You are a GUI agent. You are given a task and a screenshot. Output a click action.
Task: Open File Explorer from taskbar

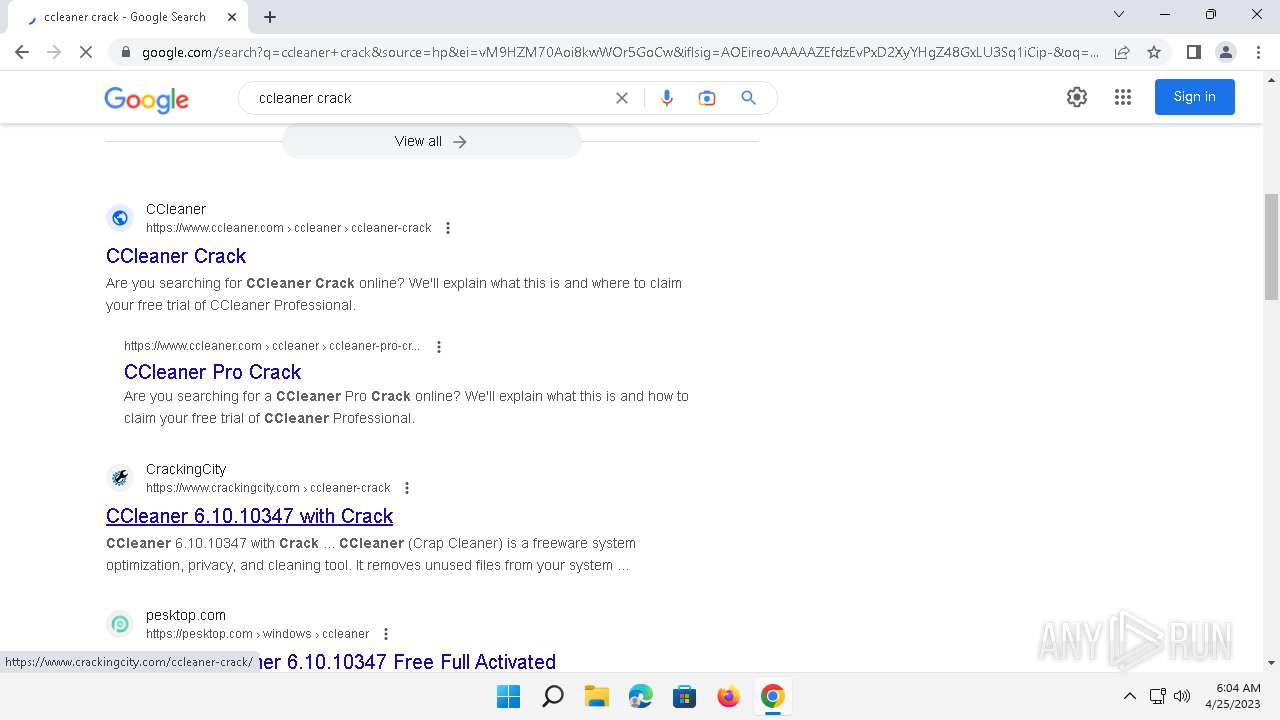(596, 696)
